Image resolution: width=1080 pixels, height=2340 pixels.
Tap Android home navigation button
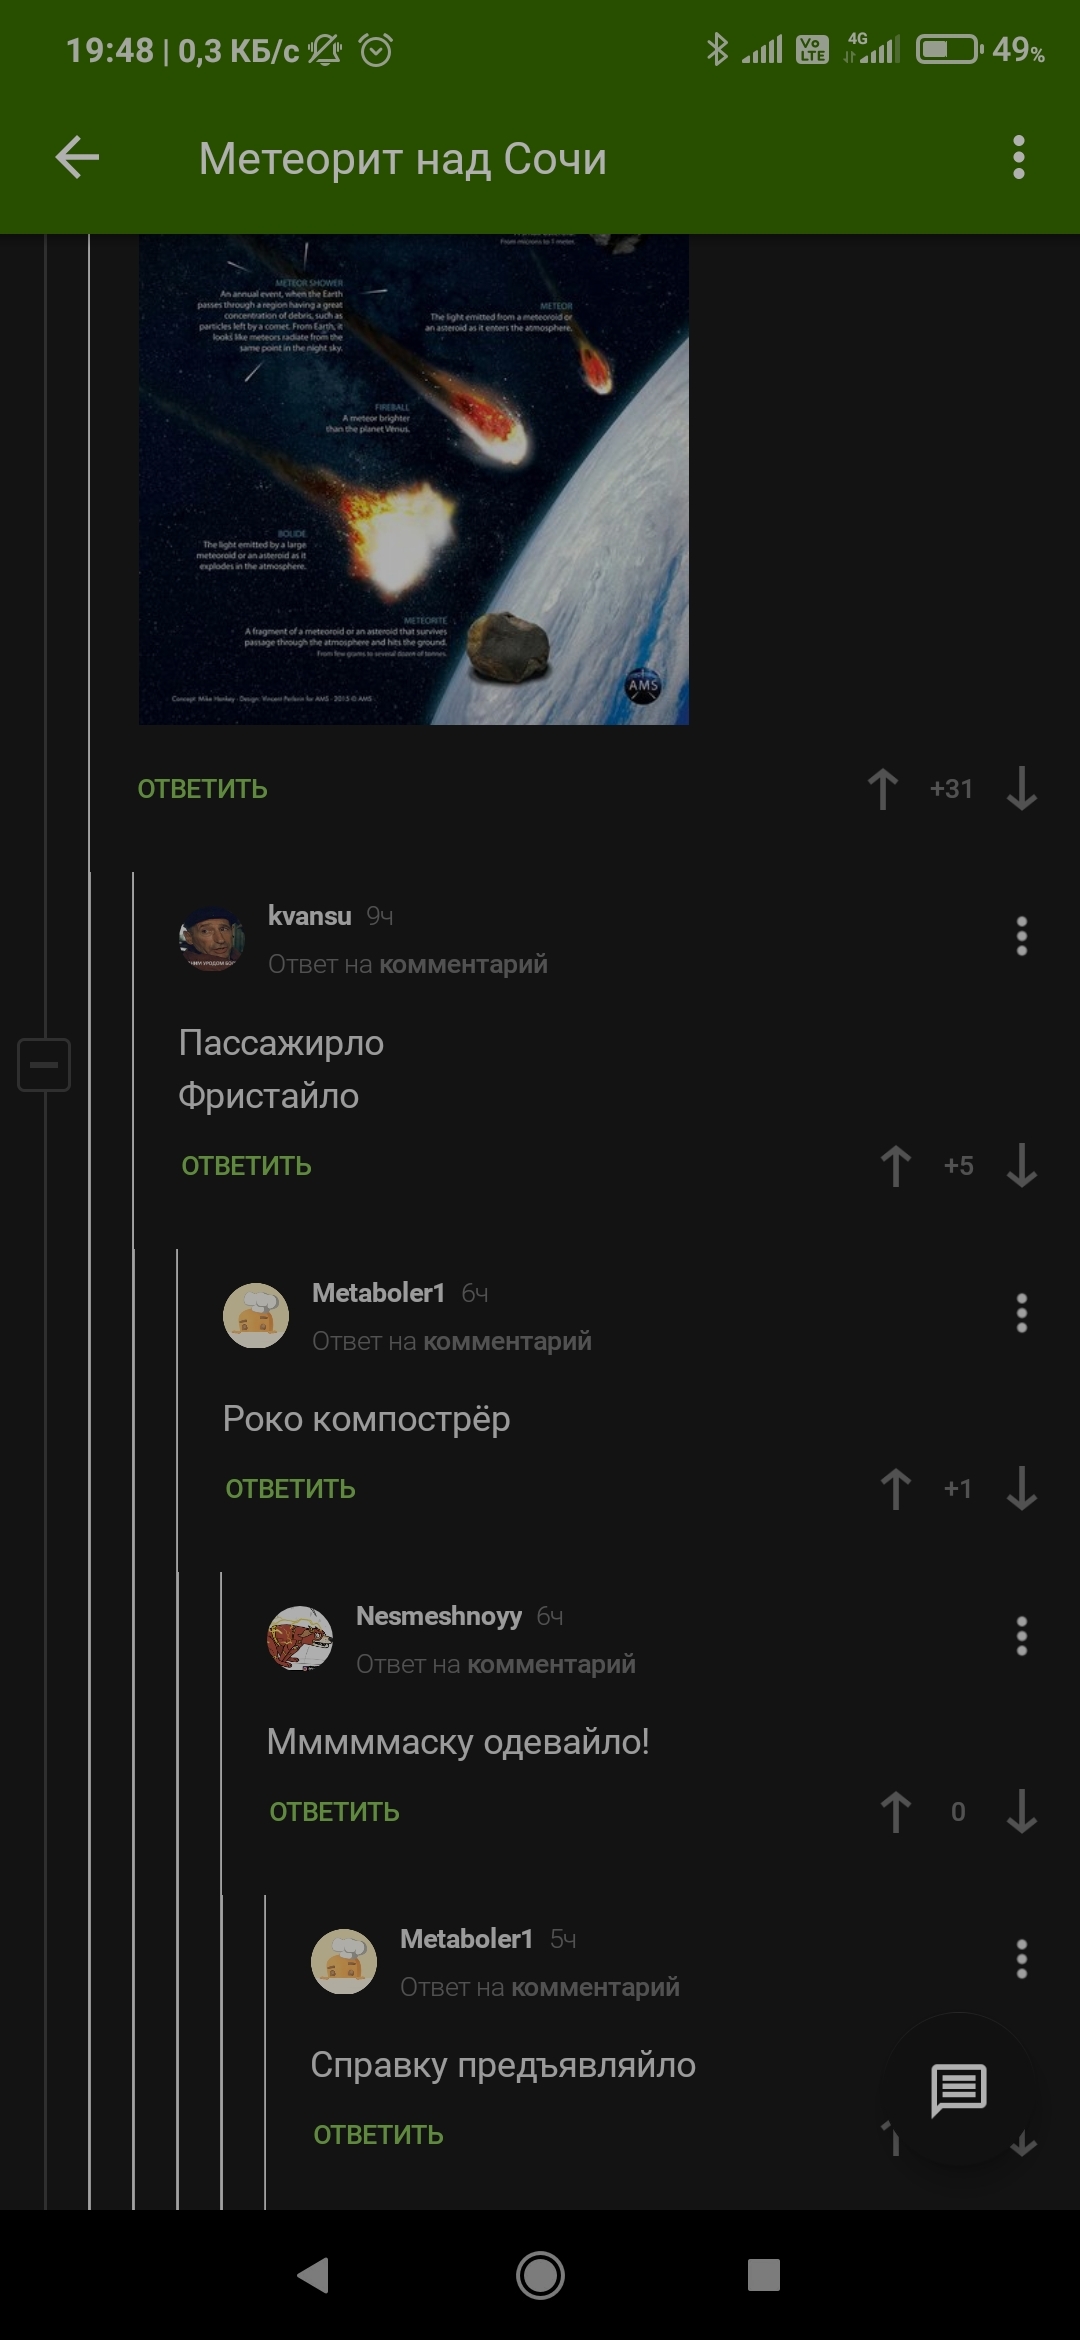(540, 2276)
